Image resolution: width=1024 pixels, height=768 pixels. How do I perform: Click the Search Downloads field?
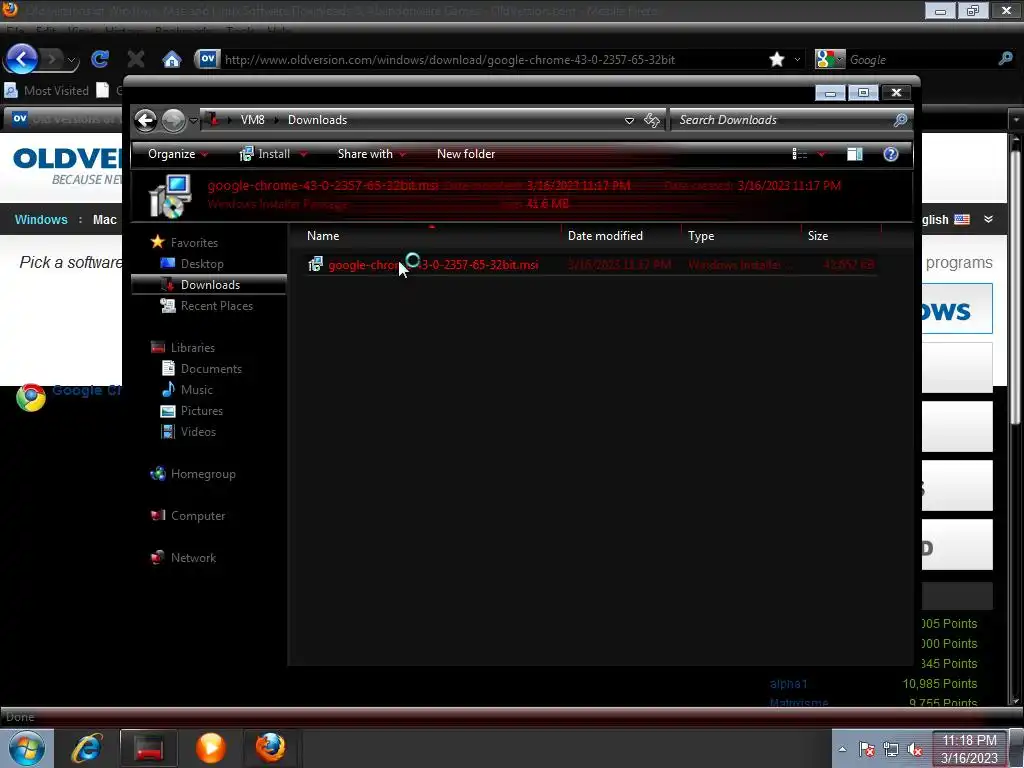coord(782,120)
